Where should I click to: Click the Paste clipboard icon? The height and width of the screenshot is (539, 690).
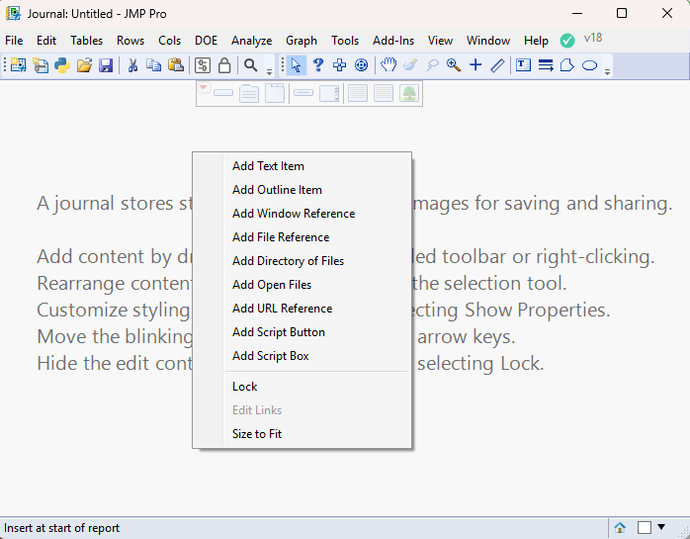click(176, 65)
